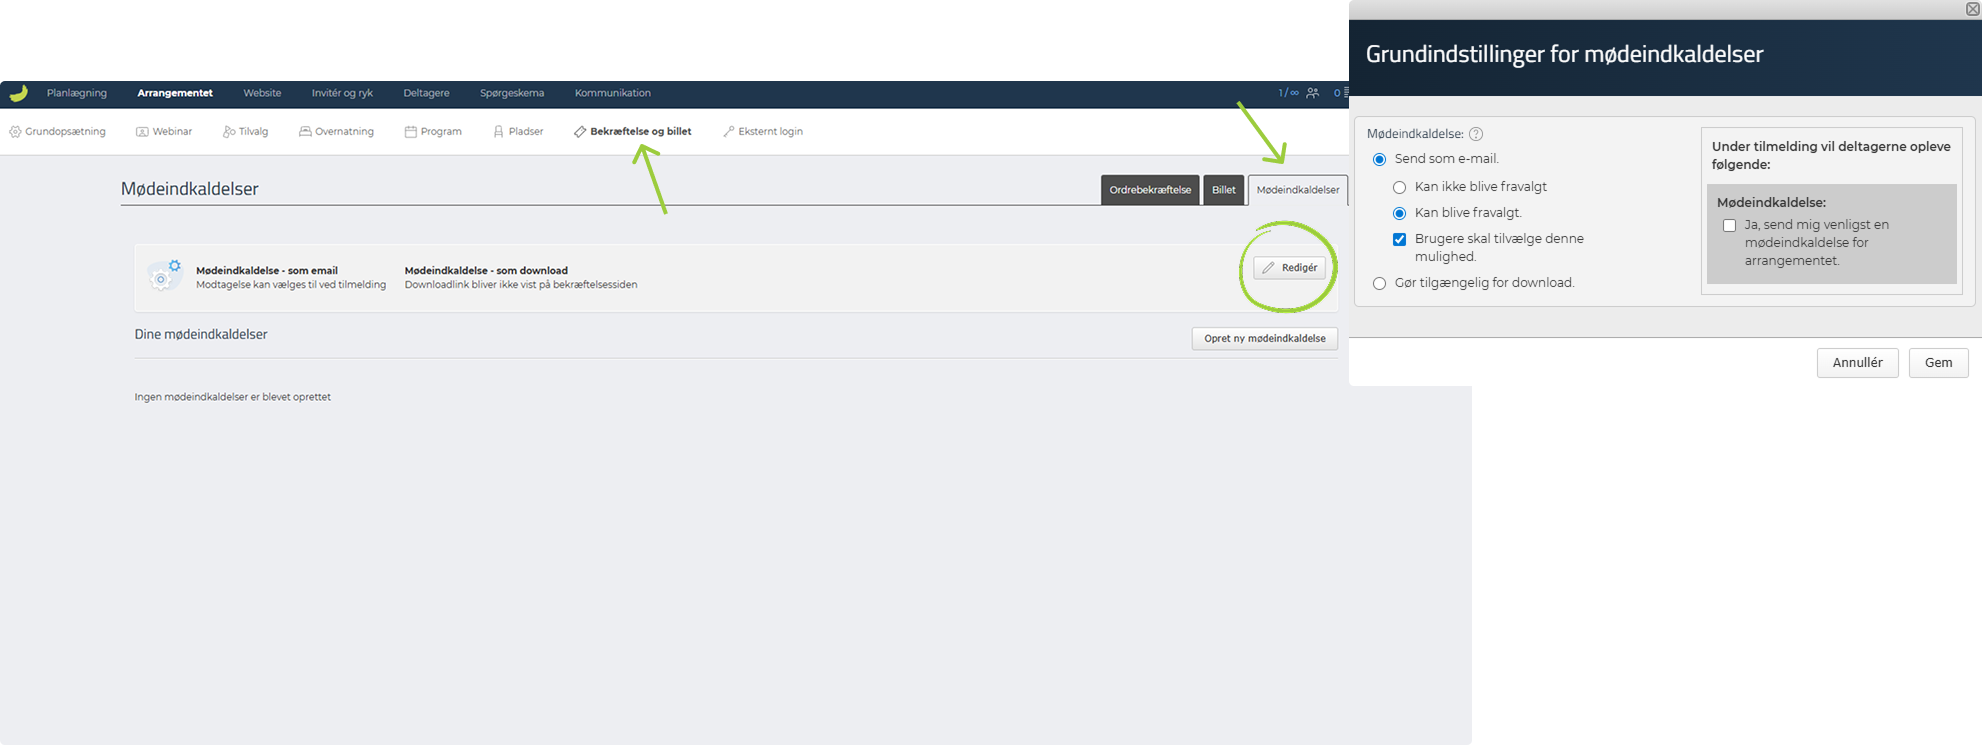Select 'Kan ikke blive fravalgt' radio option
This screenshot has width=1982, height=745.
click(x=1400, y=187)
